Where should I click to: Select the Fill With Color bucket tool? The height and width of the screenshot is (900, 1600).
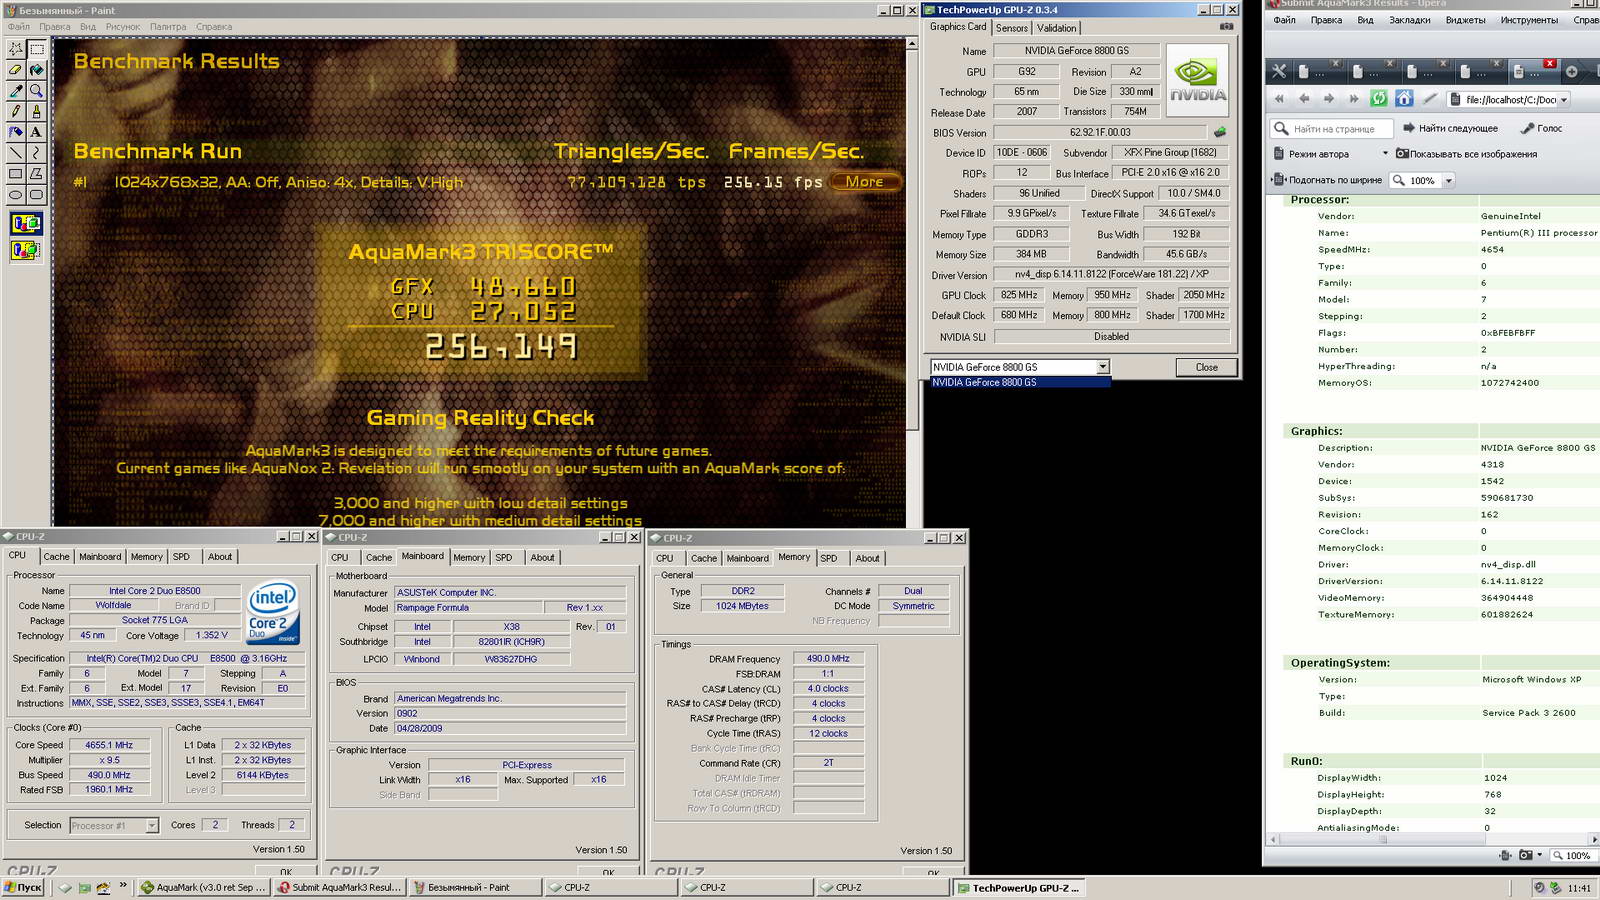(x=37, y=70)
